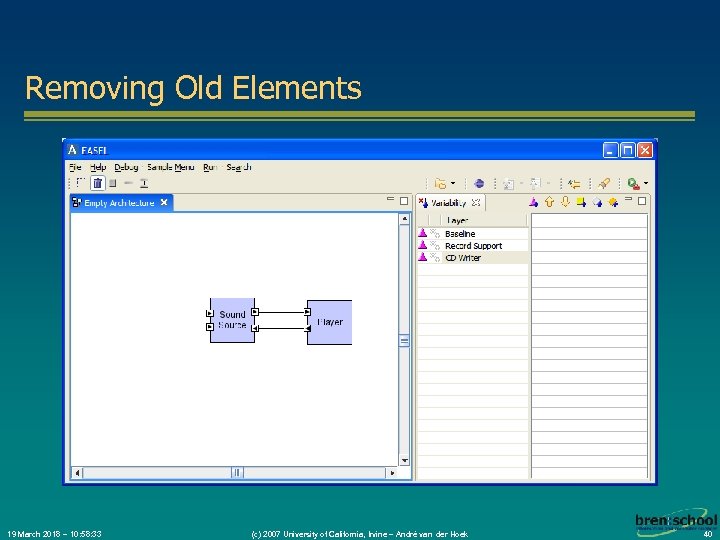Click Sound Source's upper left interface port
The height and width of the screenshot is (540, 720).
[210, 313]
